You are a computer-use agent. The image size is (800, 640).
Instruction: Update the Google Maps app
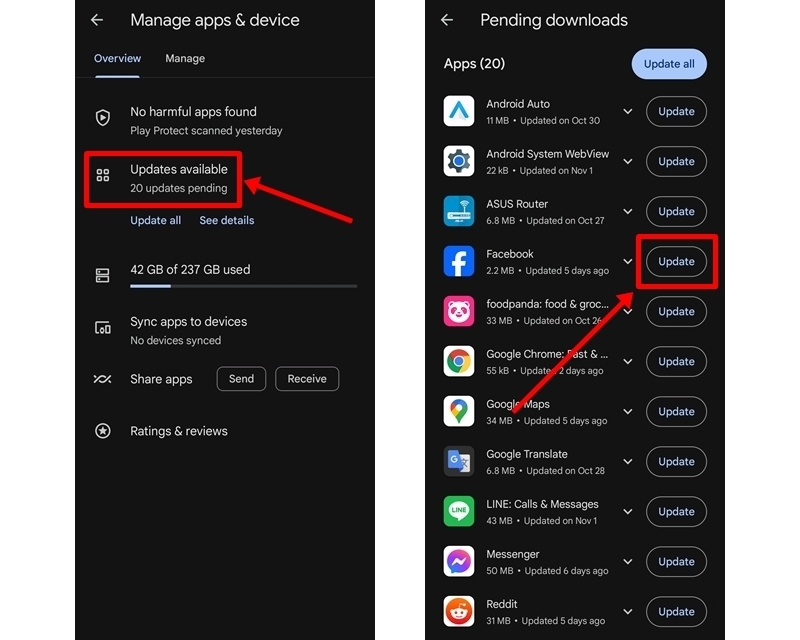pos(677,411)
